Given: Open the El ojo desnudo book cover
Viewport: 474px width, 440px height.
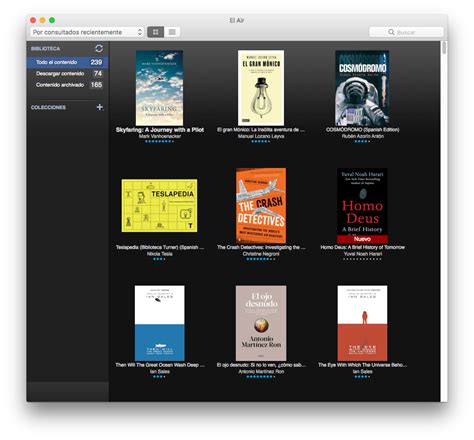Looking at the screenshot, I should (261, 323).
